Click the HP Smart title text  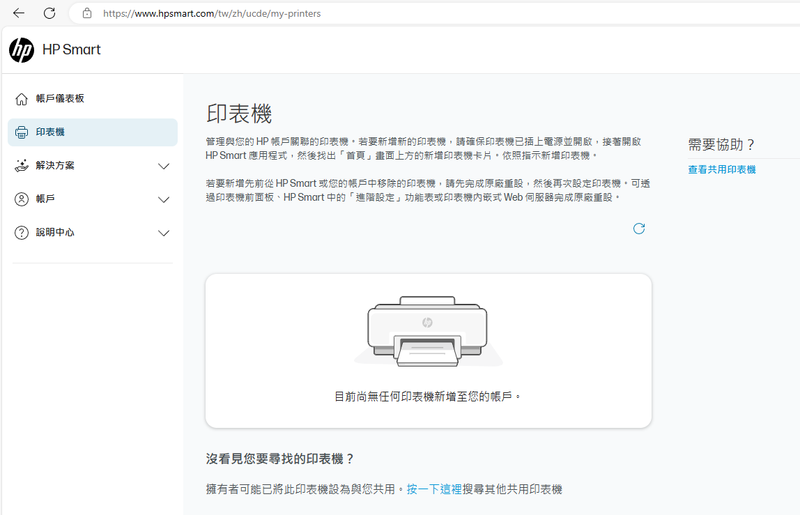(x=71, y=50)
